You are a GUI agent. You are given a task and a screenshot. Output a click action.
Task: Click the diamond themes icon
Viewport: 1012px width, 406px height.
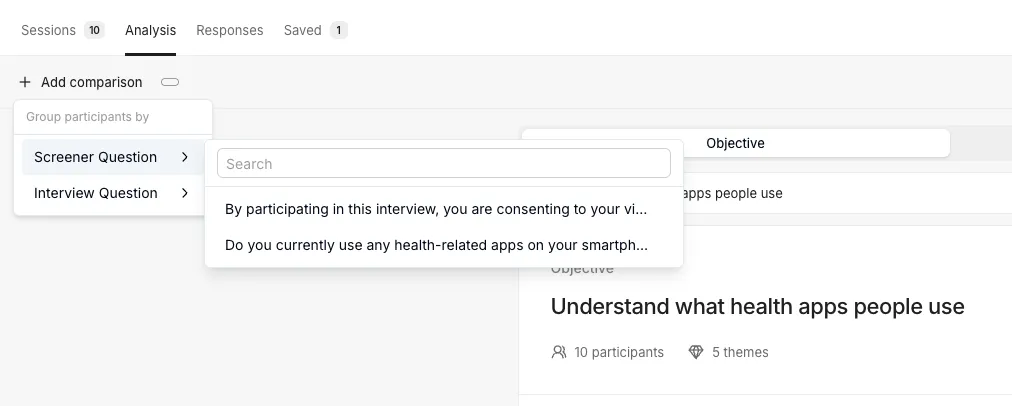point(696,352)
